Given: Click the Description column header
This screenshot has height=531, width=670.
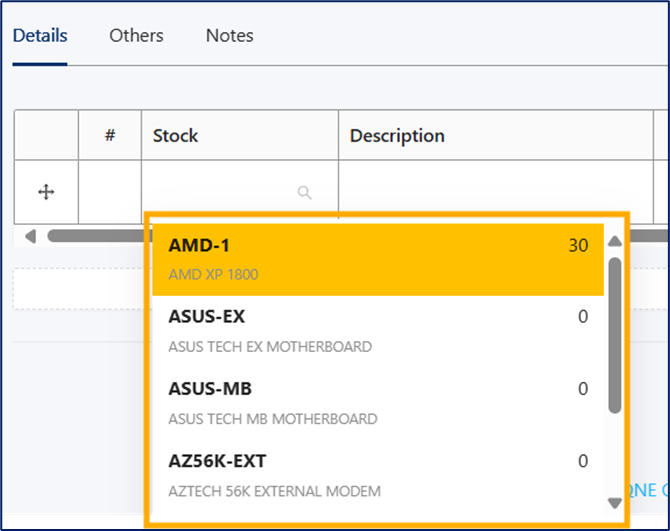Looking at the screenshot, I should (x=496, y=135).
